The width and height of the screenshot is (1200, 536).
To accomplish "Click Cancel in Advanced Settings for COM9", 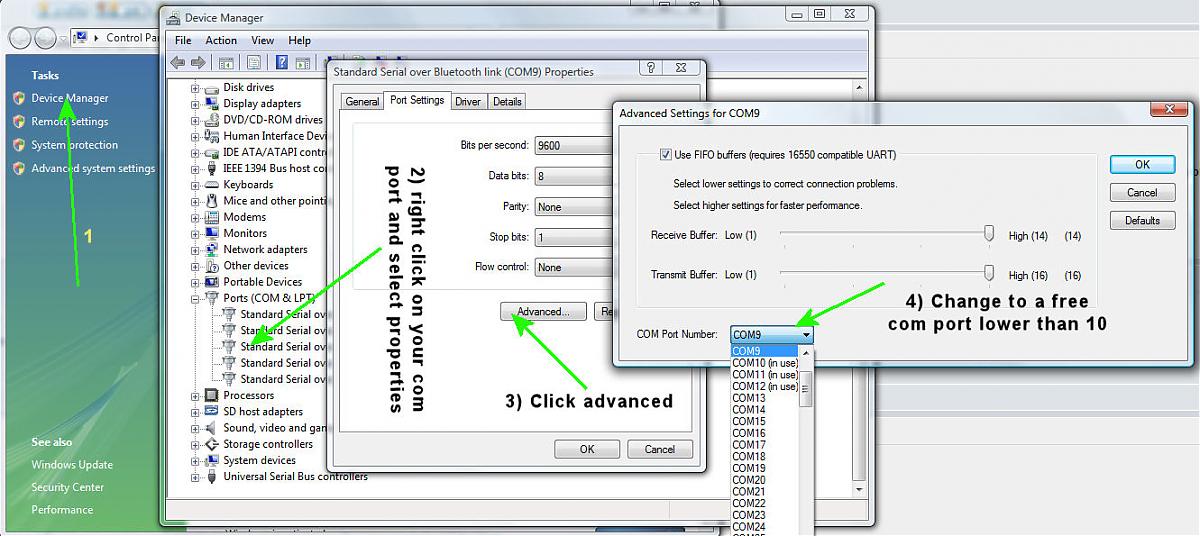I will (1142, 193).
